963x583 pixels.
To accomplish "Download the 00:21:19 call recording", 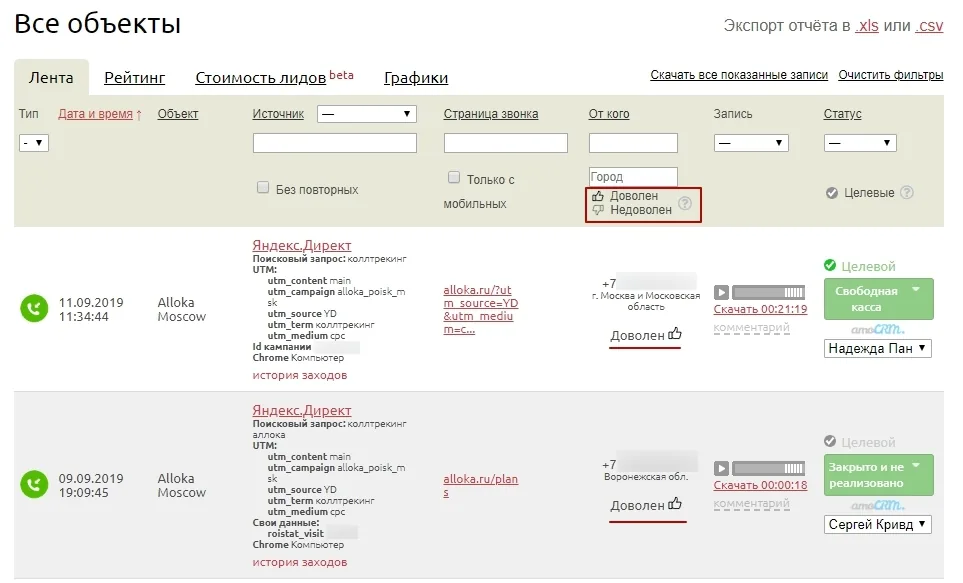I will pyautogui.click(x=760, y=309).
